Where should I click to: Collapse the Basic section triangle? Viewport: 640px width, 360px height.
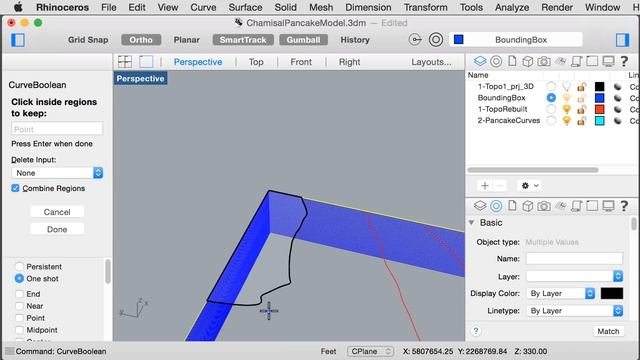pos(471,222)
